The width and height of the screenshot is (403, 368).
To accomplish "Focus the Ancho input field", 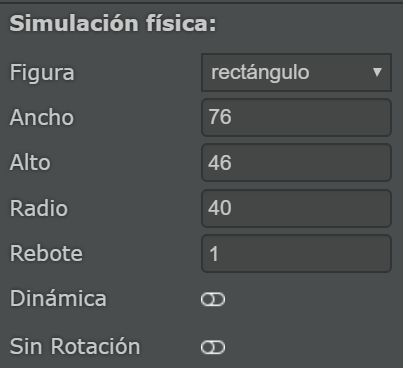I will (x=296, y=117).
